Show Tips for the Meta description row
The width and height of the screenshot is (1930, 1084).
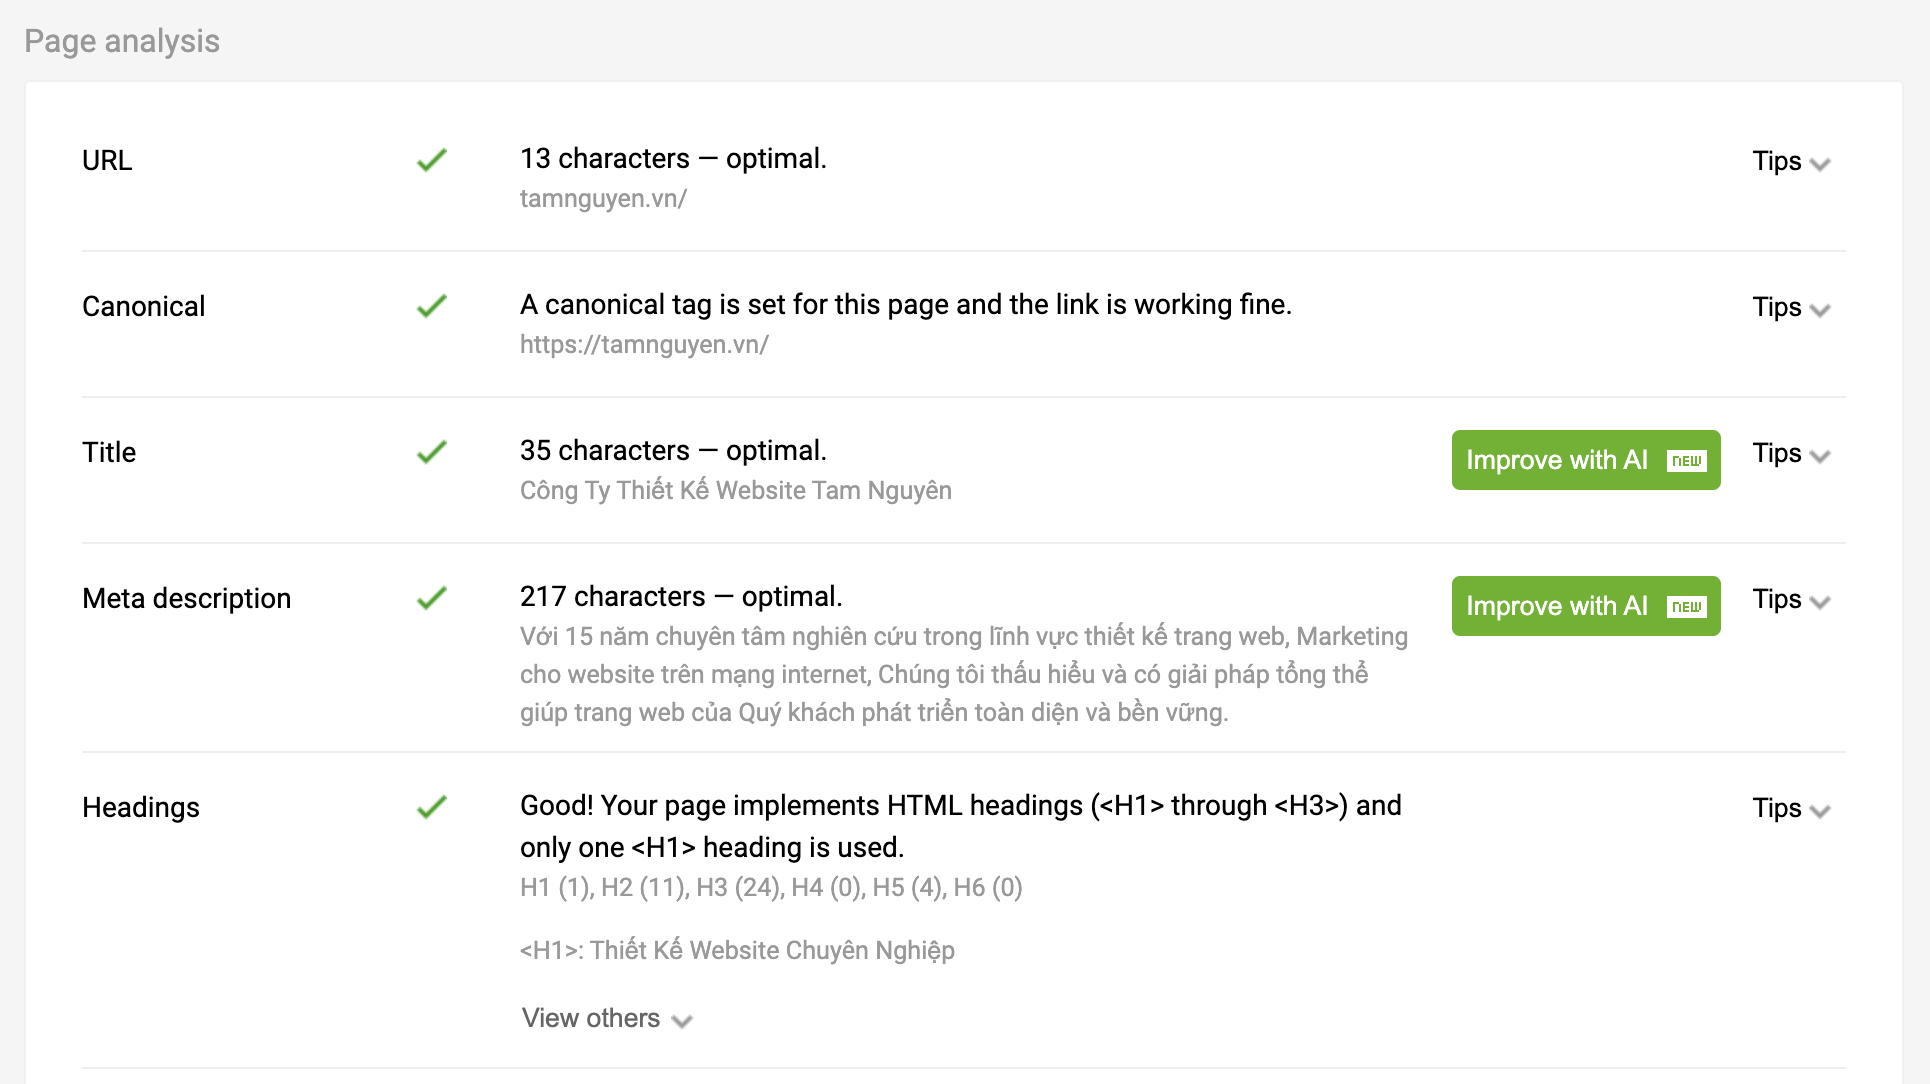coord(1790,600)
